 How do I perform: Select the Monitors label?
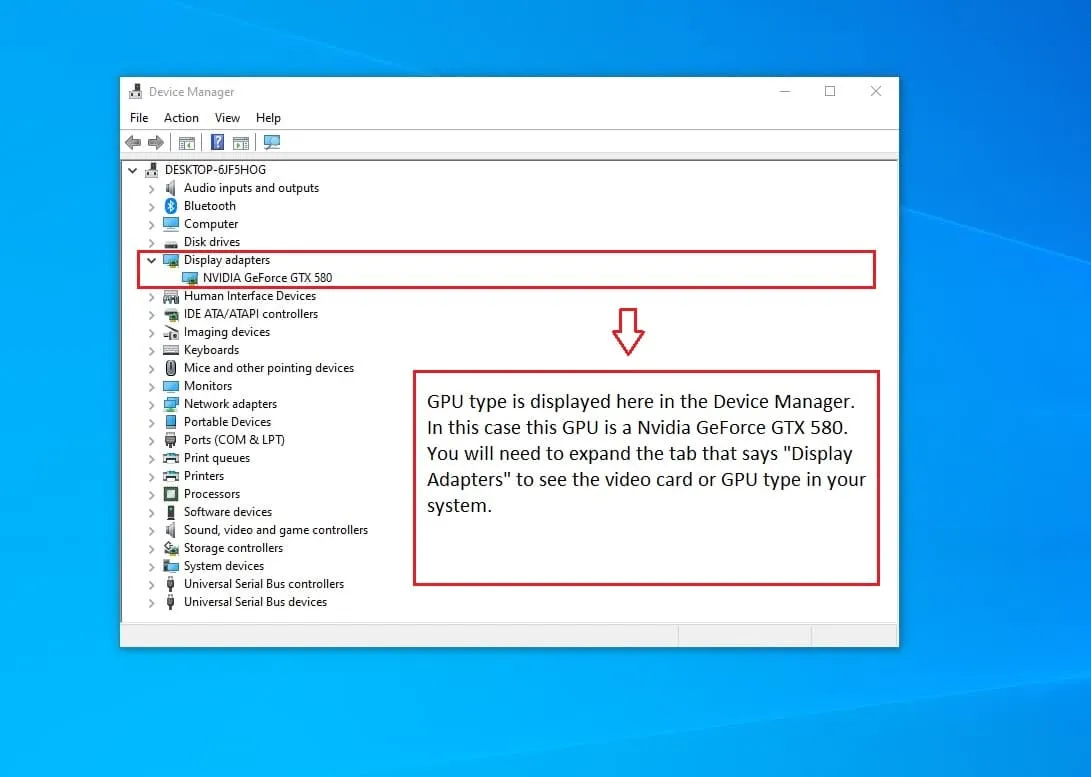pyautogui.click(x=208, y=386)
